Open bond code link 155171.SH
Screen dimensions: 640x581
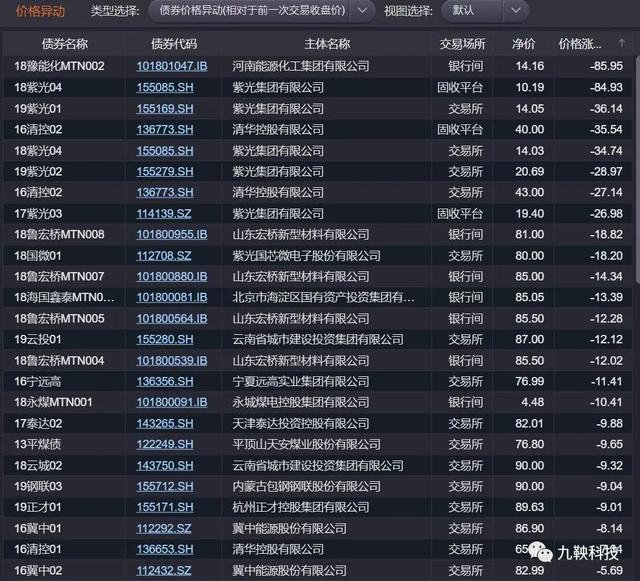[x=165, y=507]
